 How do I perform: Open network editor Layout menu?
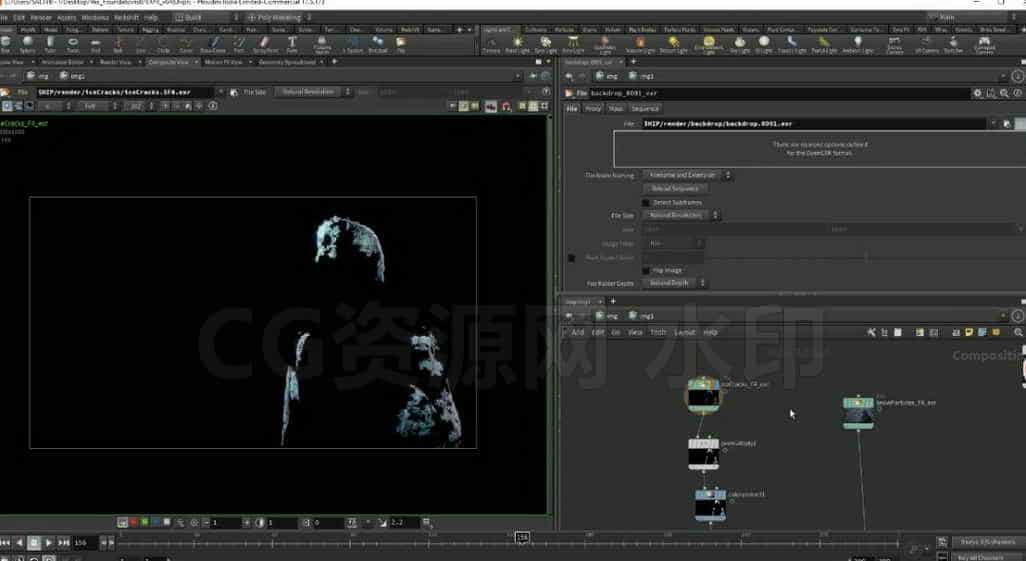point(684,333)
